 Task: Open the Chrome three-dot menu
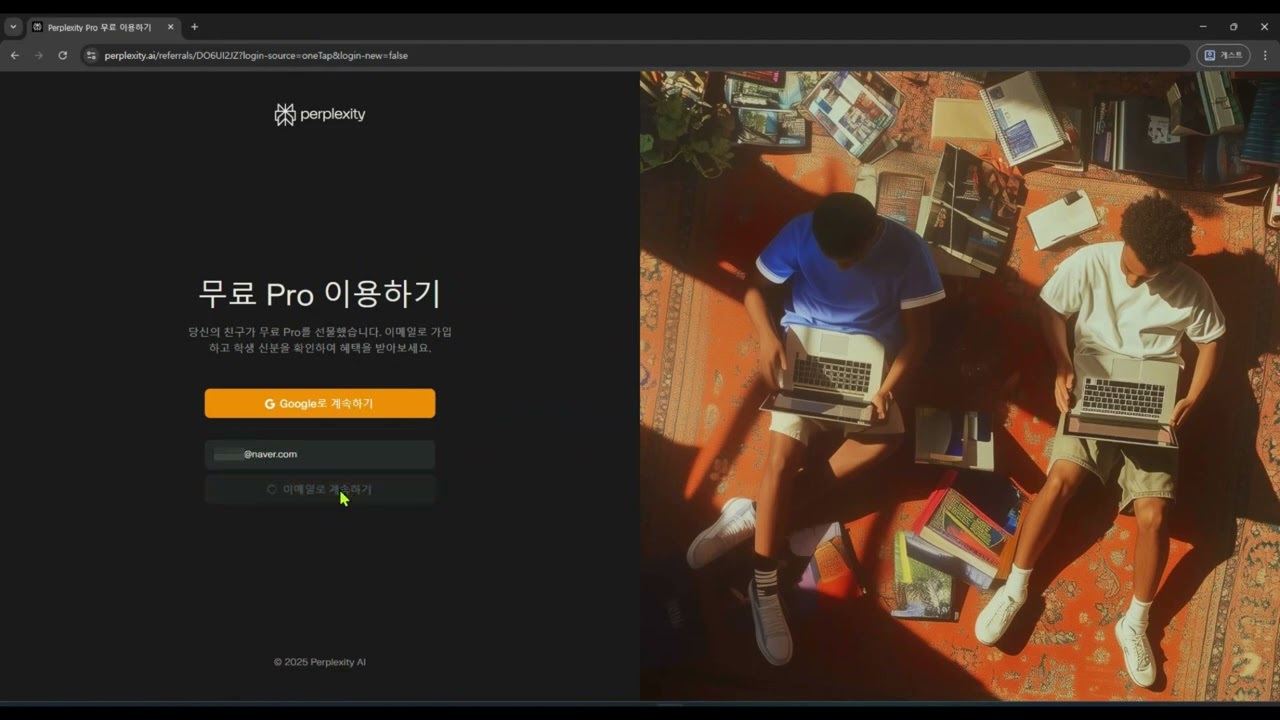click(x=1265, y=55)
